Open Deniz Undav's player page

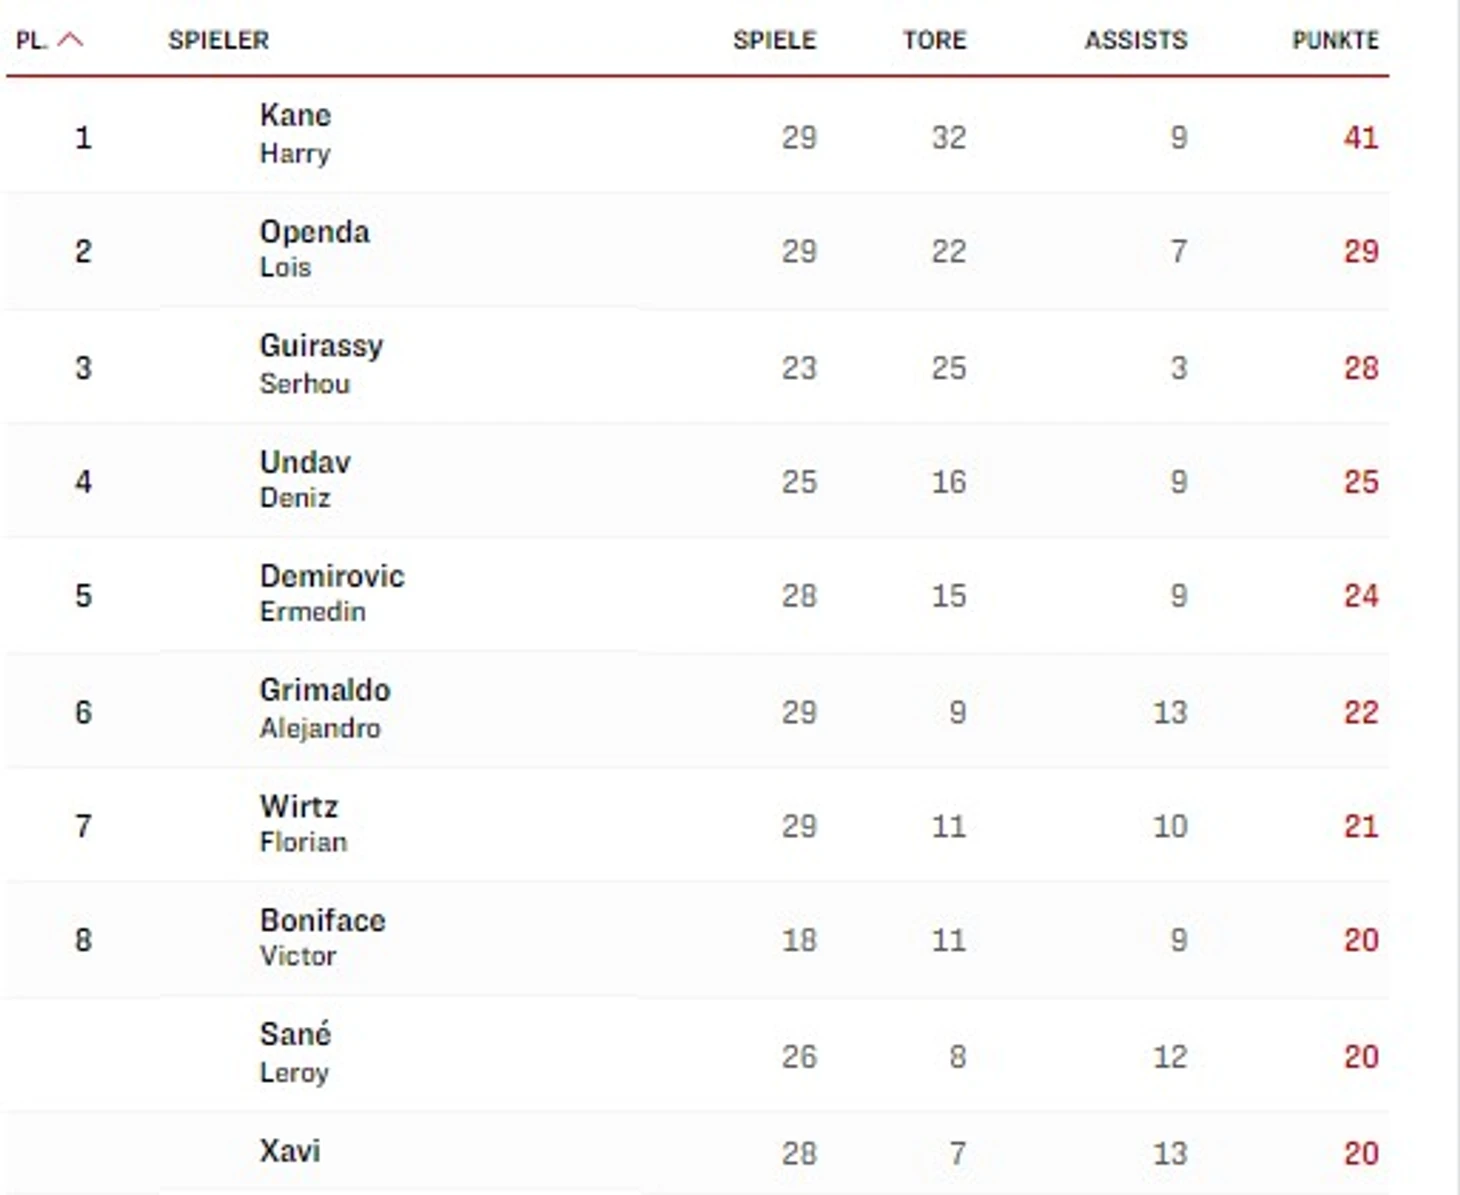305,479
